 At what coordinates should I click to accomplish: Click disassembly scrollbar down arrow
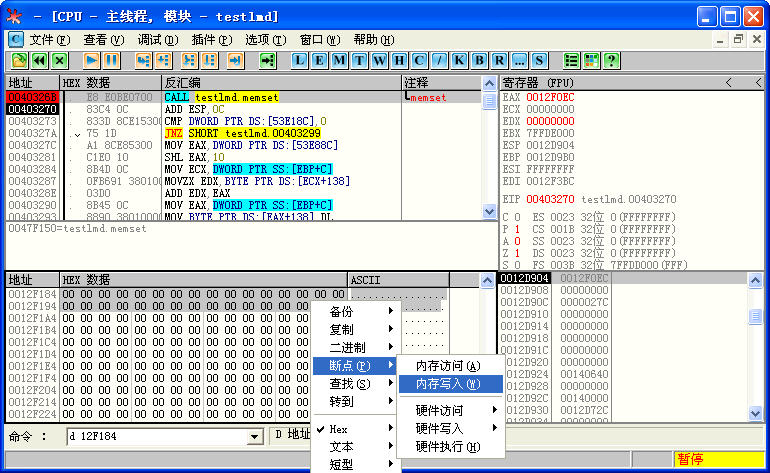pyautogui.click(x=489, y=212)
